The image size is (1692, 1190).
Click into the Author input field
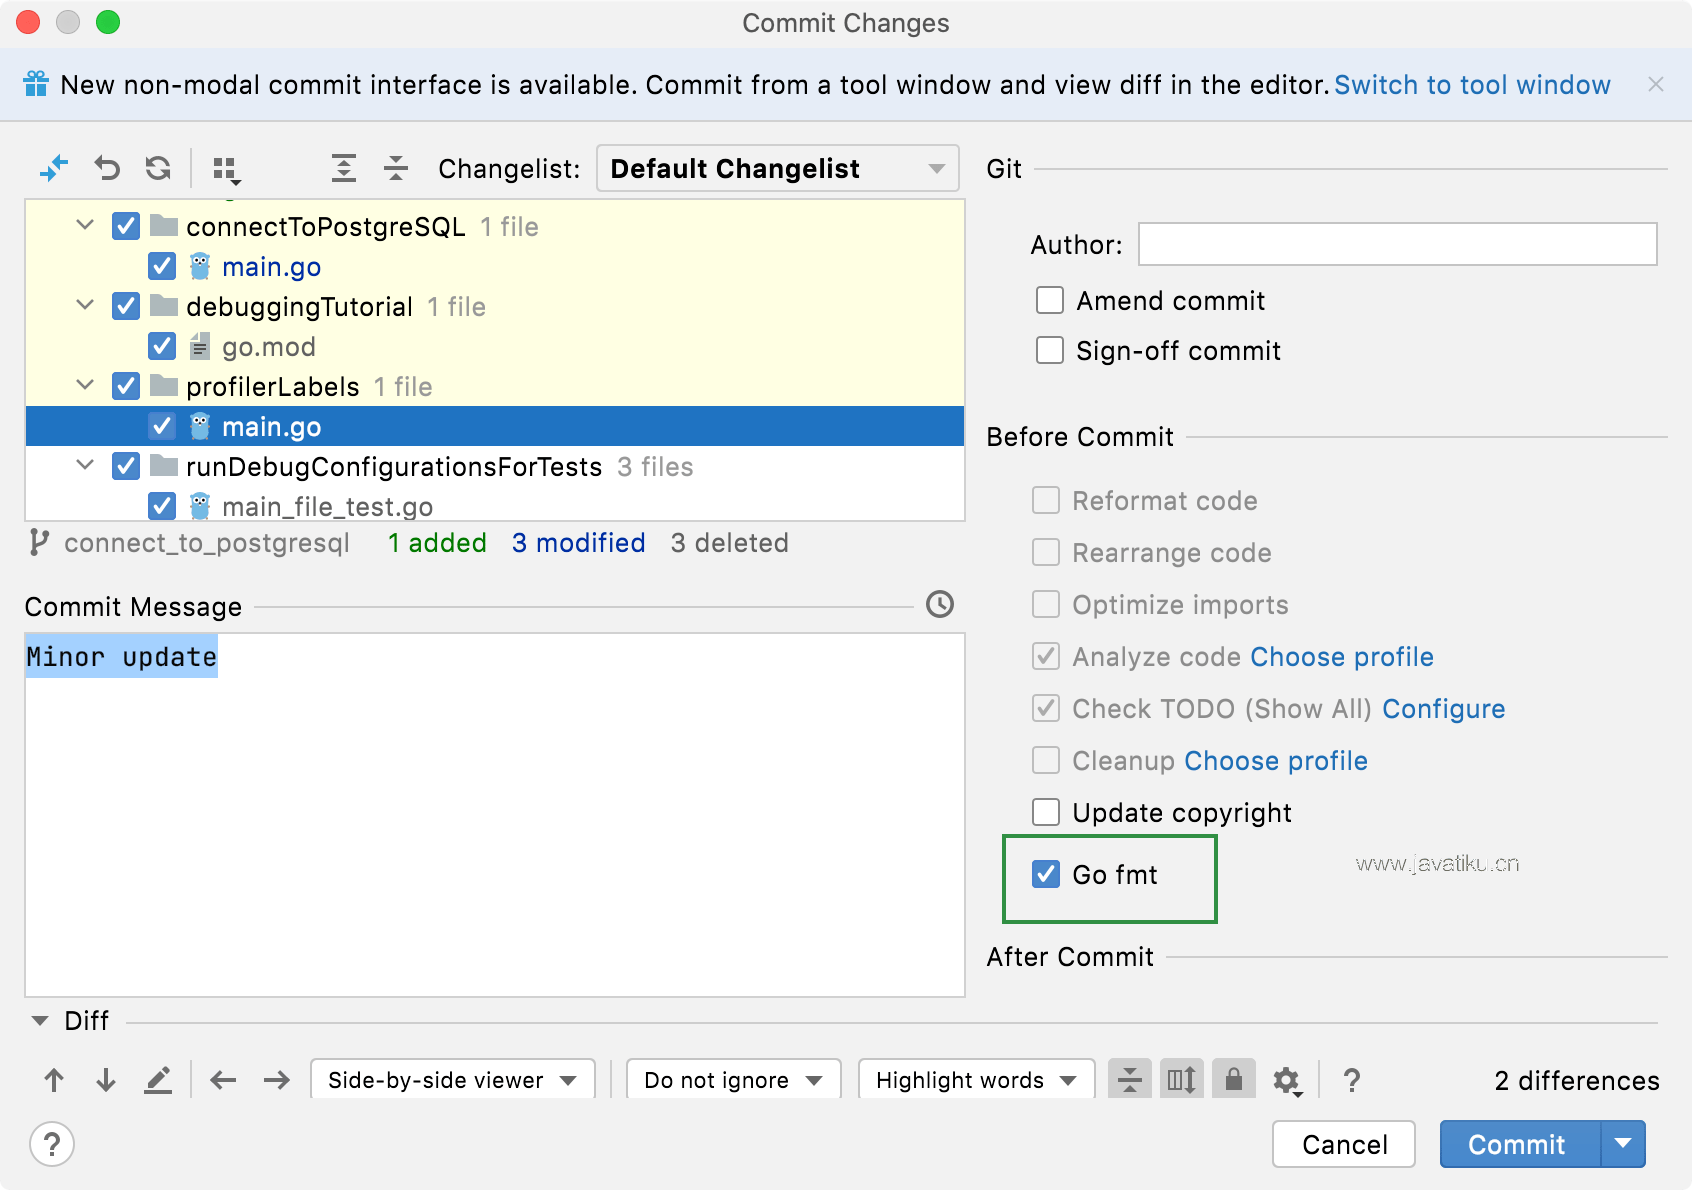(1397, 245)
